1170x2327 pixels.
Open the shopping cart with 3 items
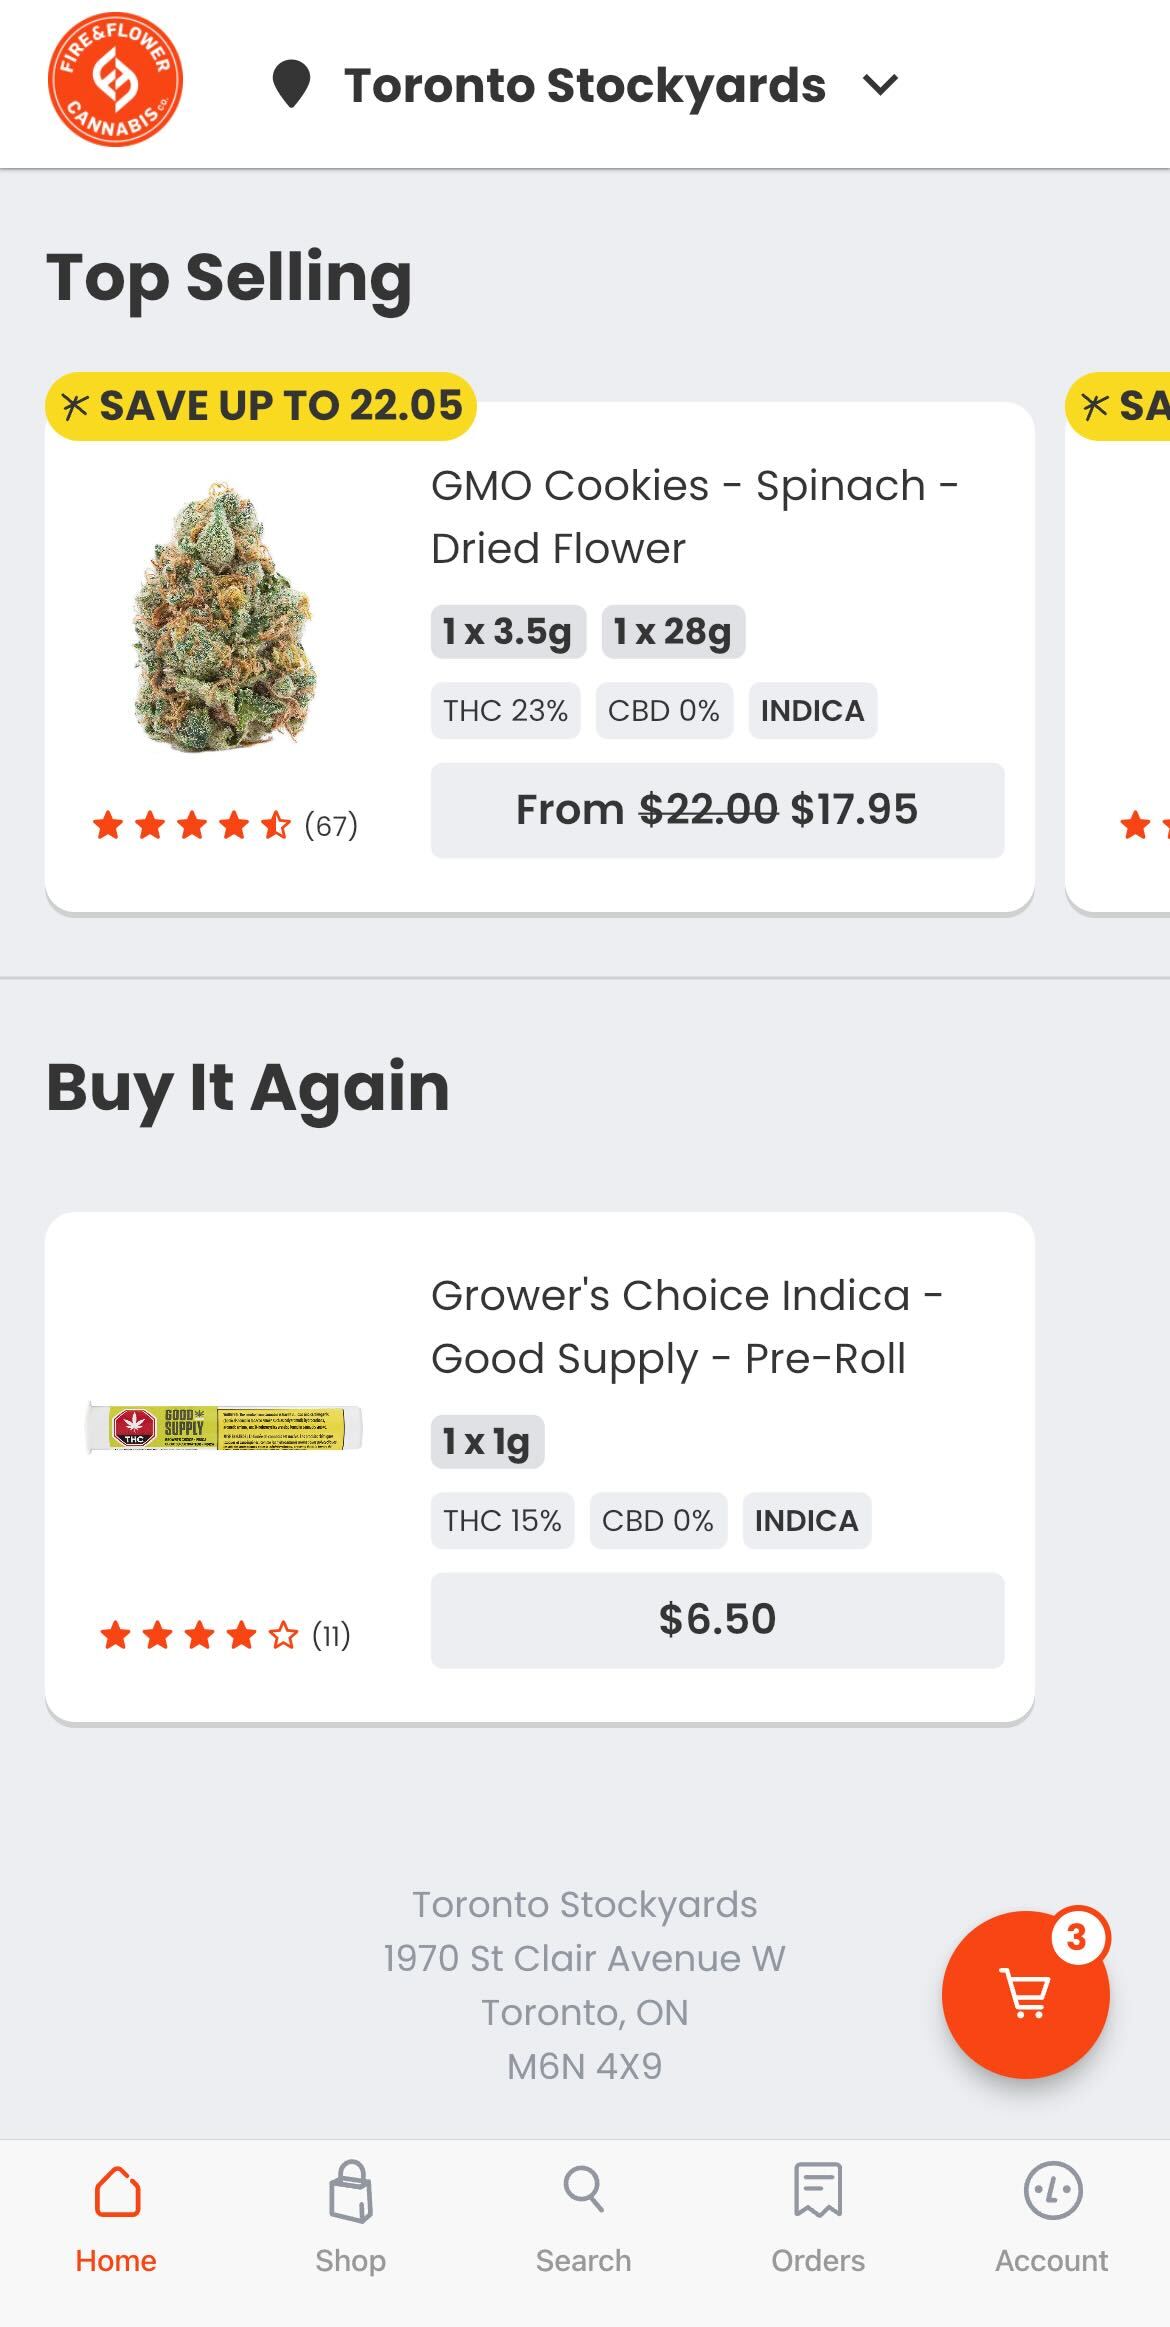1025,1994
